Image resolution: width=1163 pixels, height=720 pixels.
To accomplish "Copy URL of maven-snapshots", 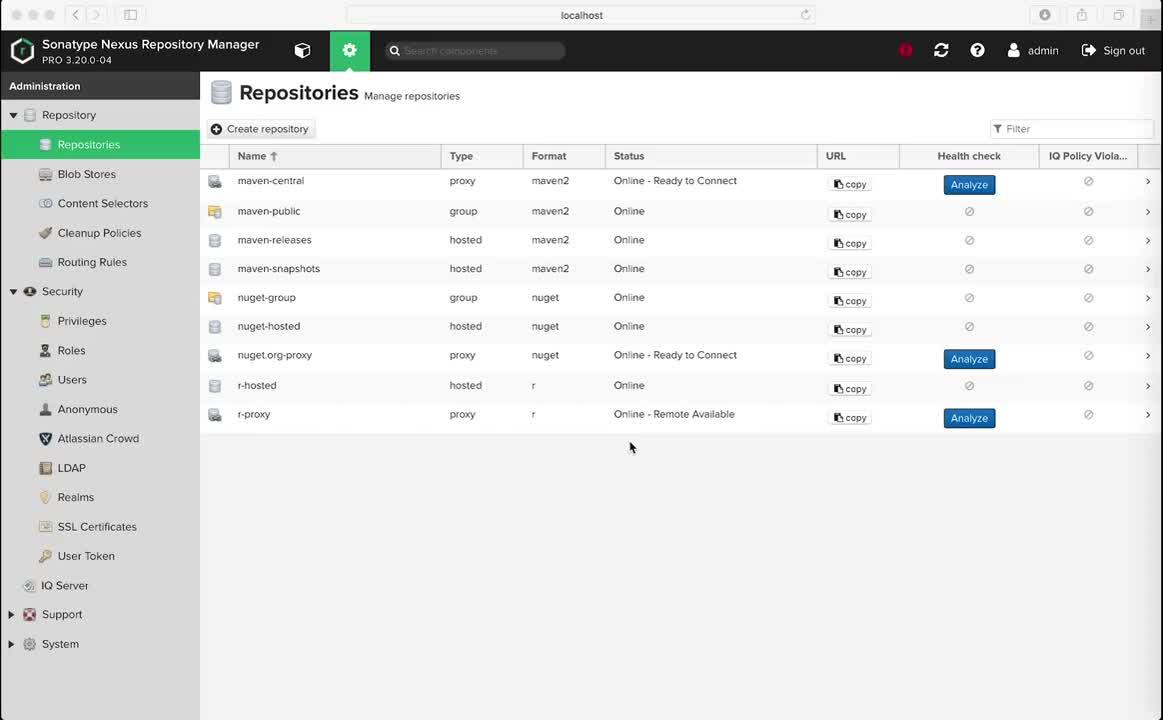I will point(850,272).
